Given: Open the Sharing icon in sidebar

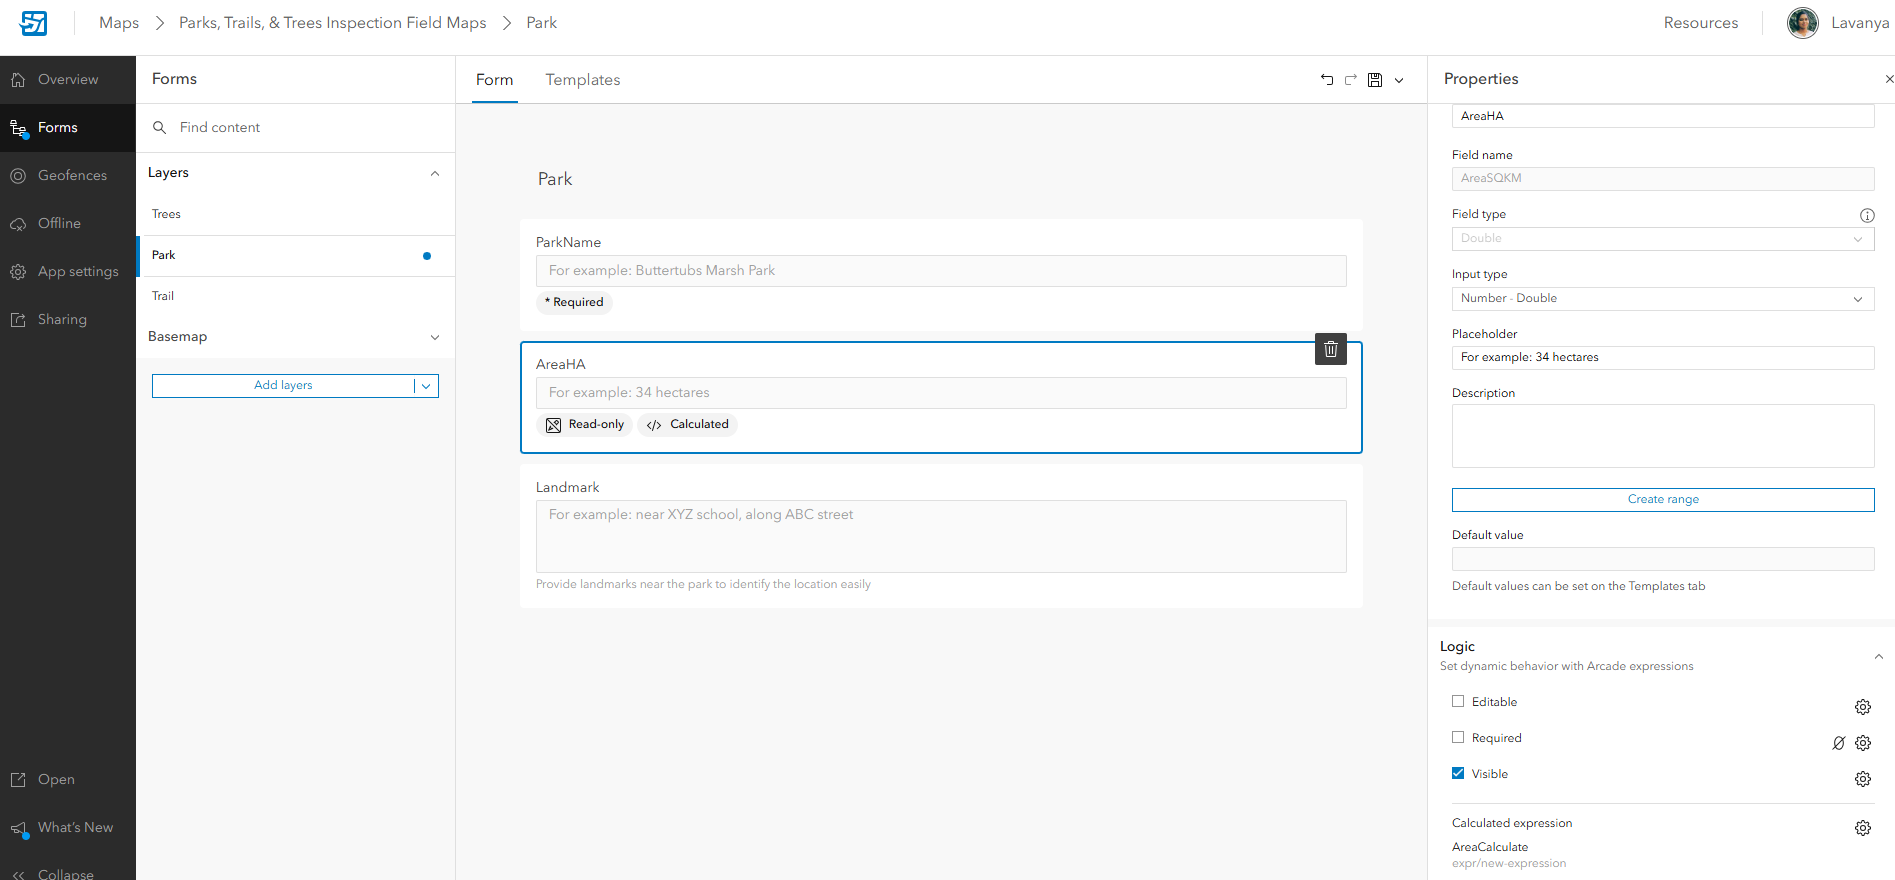Looking at the screenshot, I should tap(18, 320).
